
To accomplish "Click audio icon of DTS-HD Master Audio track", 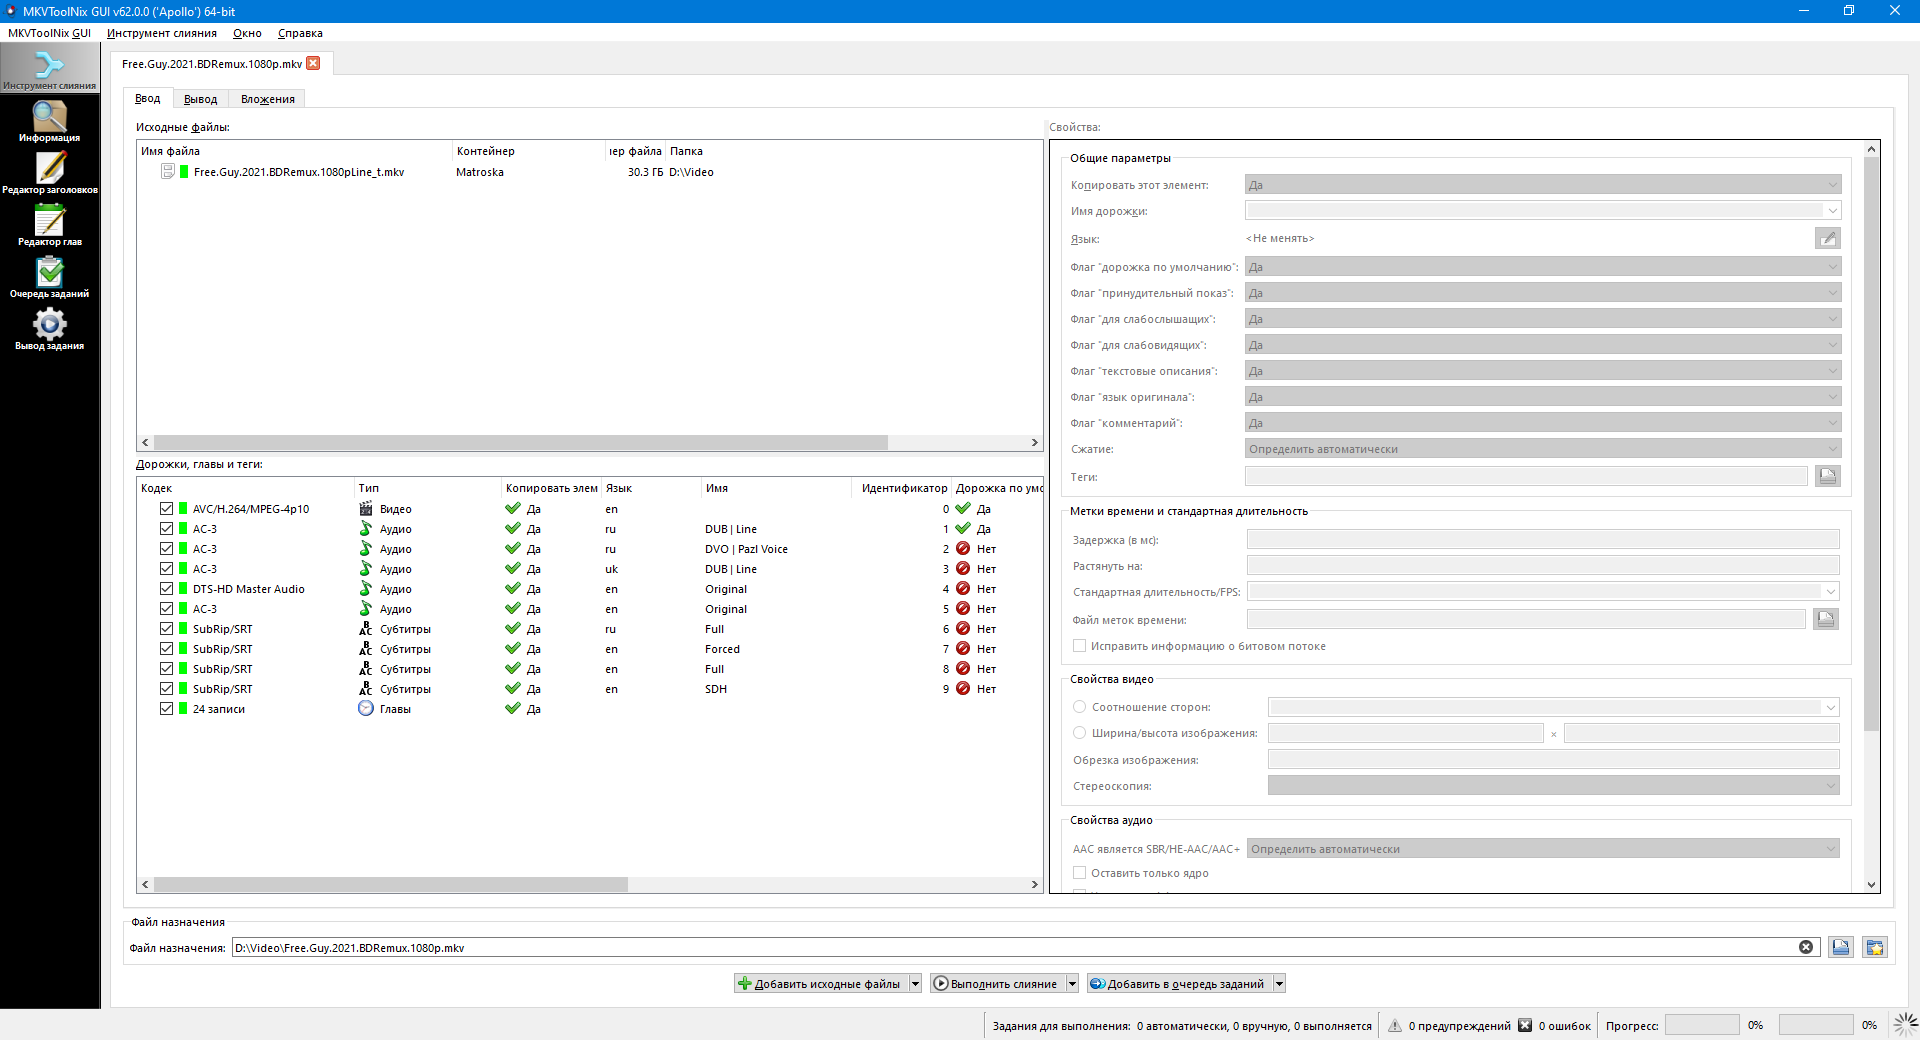I will point(366,588).
